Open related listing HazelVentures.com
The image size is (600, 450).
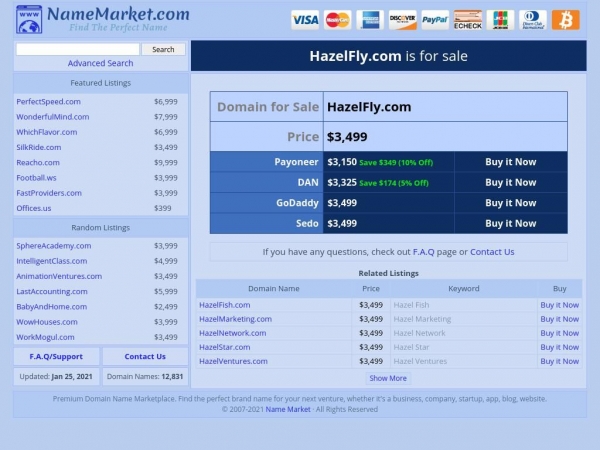233,361
